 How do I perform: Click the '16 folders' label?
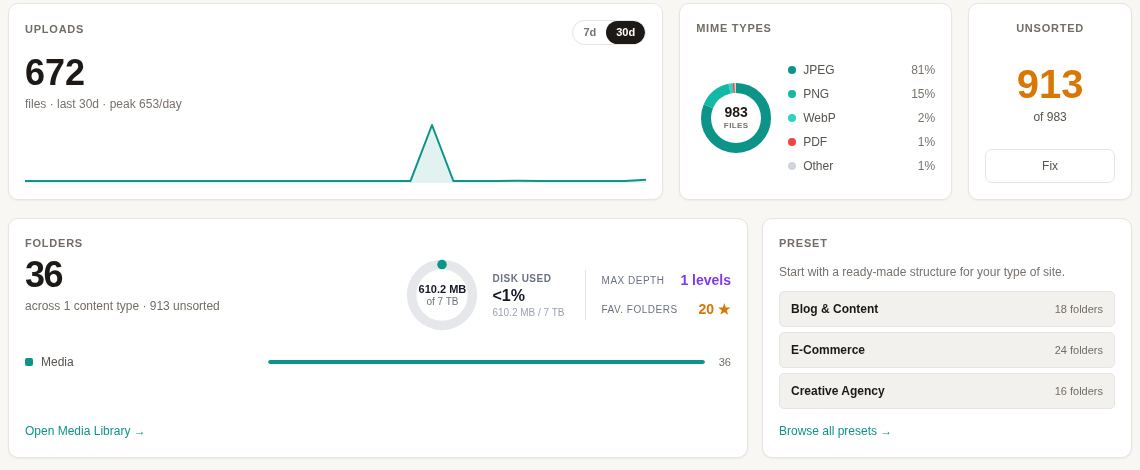1078,391
